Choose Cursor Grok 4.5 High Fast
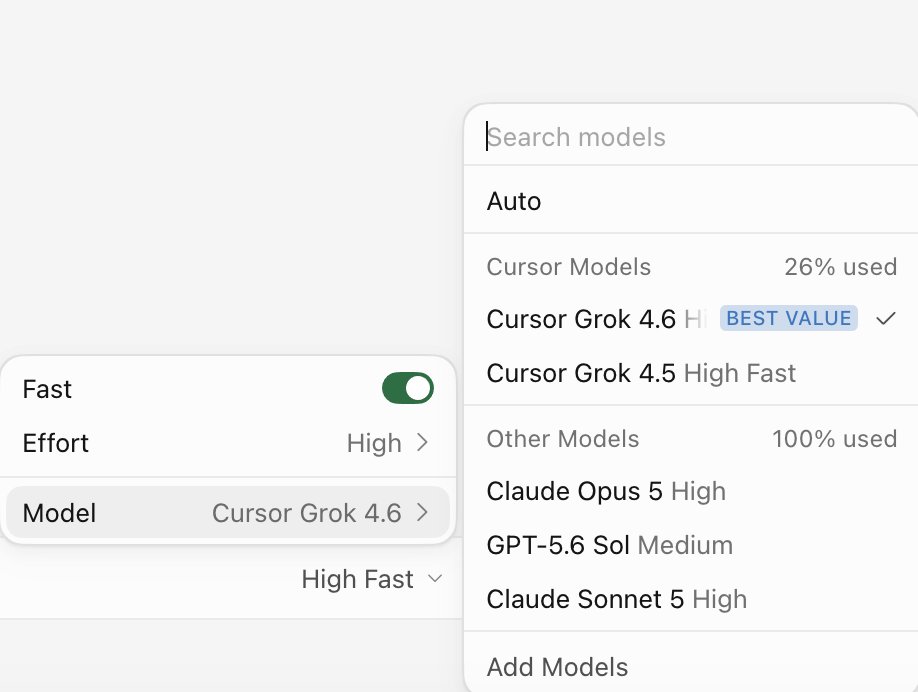 (691, 373)
